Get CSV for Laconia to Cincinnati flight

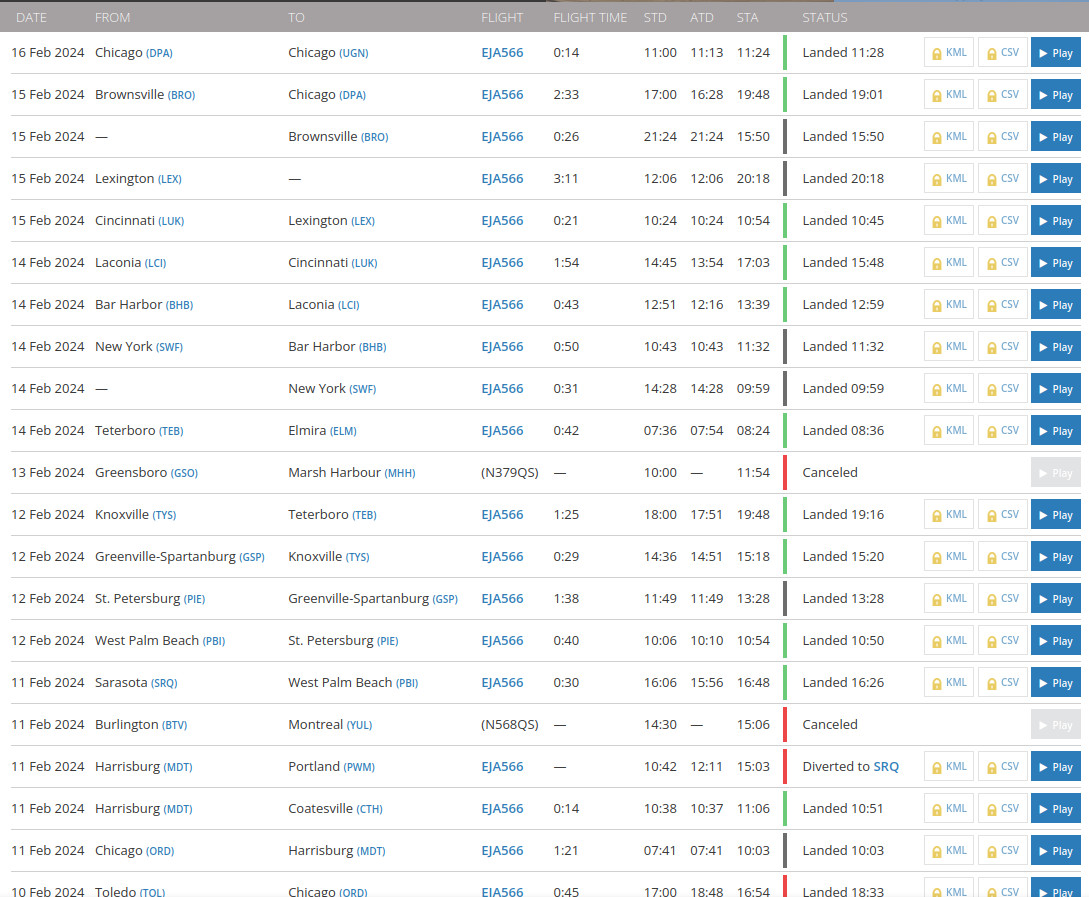pos(1002,263)
